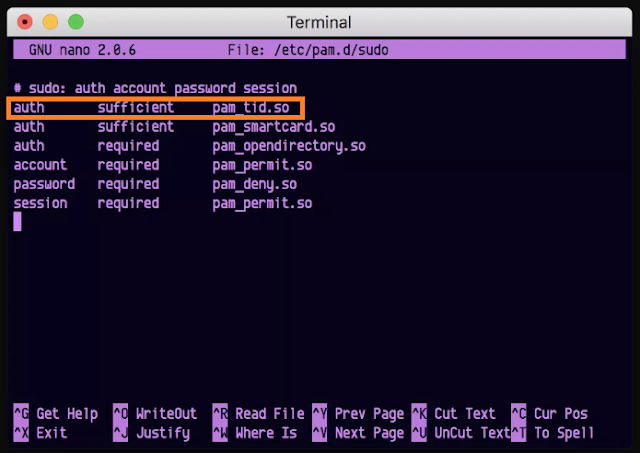Click the Terminal window title
This screenshot has width=640, height=453.
pos(319,22)
